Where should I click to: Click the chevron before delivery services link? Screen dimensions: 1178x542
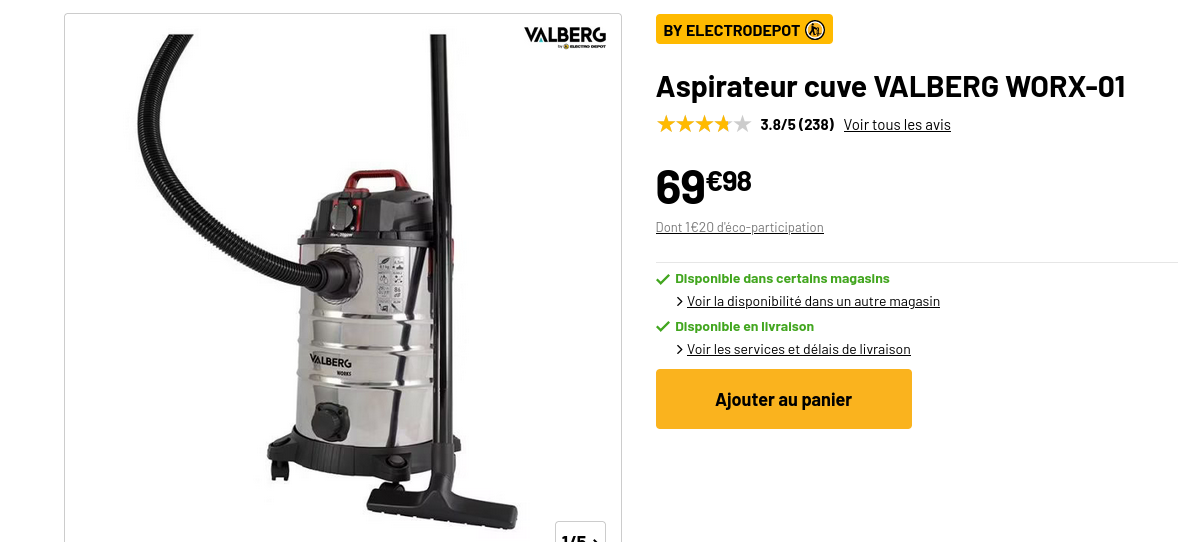680,350
